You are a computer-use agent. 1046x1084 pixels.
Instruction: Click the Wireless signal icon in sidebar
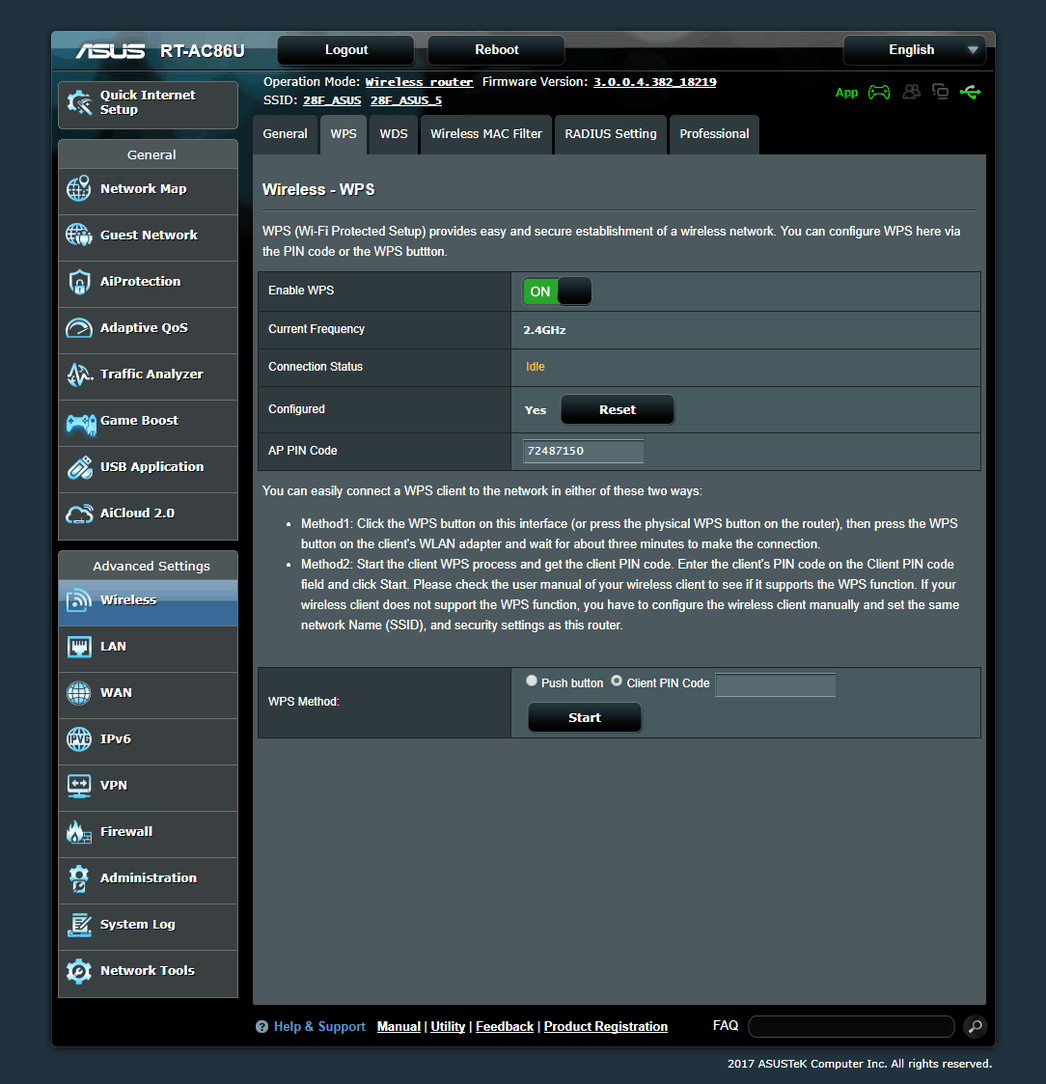click(79, 600)
